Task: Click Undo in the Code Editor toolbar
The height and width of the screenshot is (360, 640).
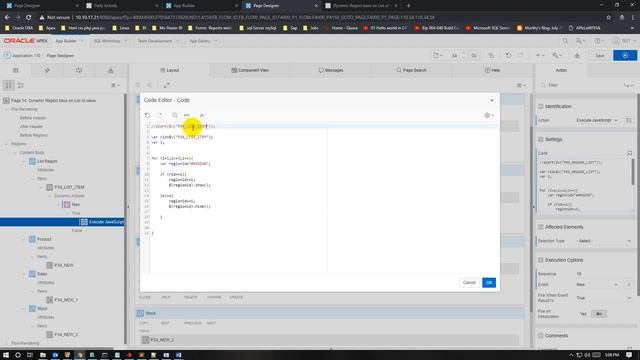Action: tap(147, 116)
